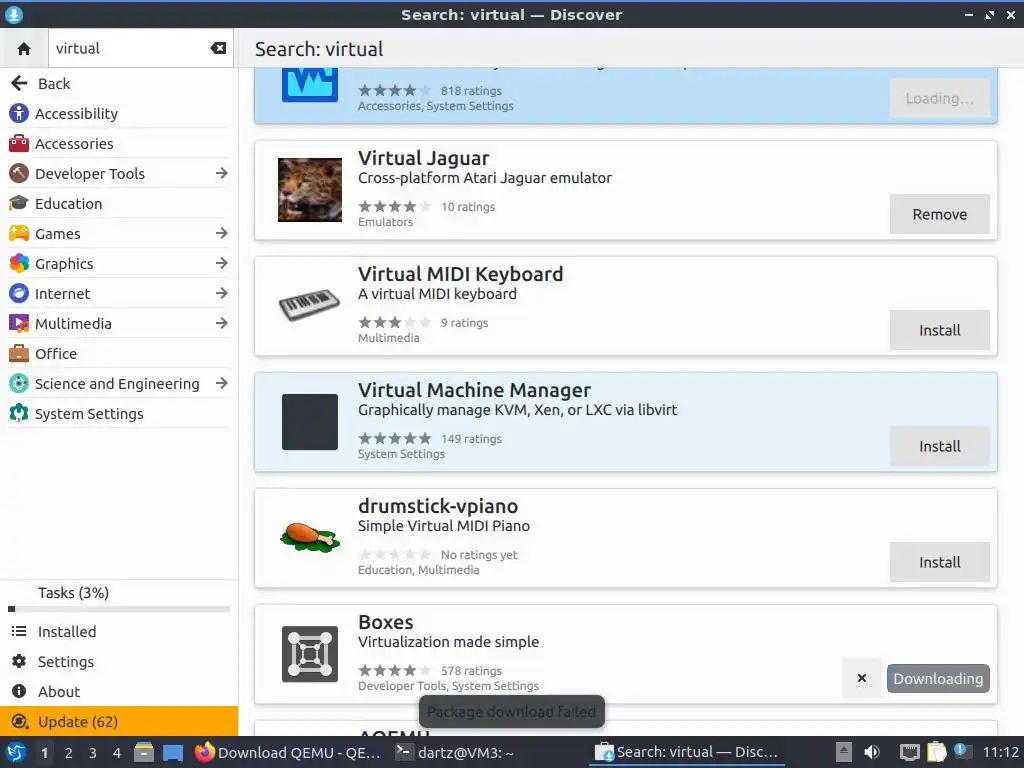Click the Education graduation cap icon
Viewport: 1024px width, 768px height.
click(19, 204)
